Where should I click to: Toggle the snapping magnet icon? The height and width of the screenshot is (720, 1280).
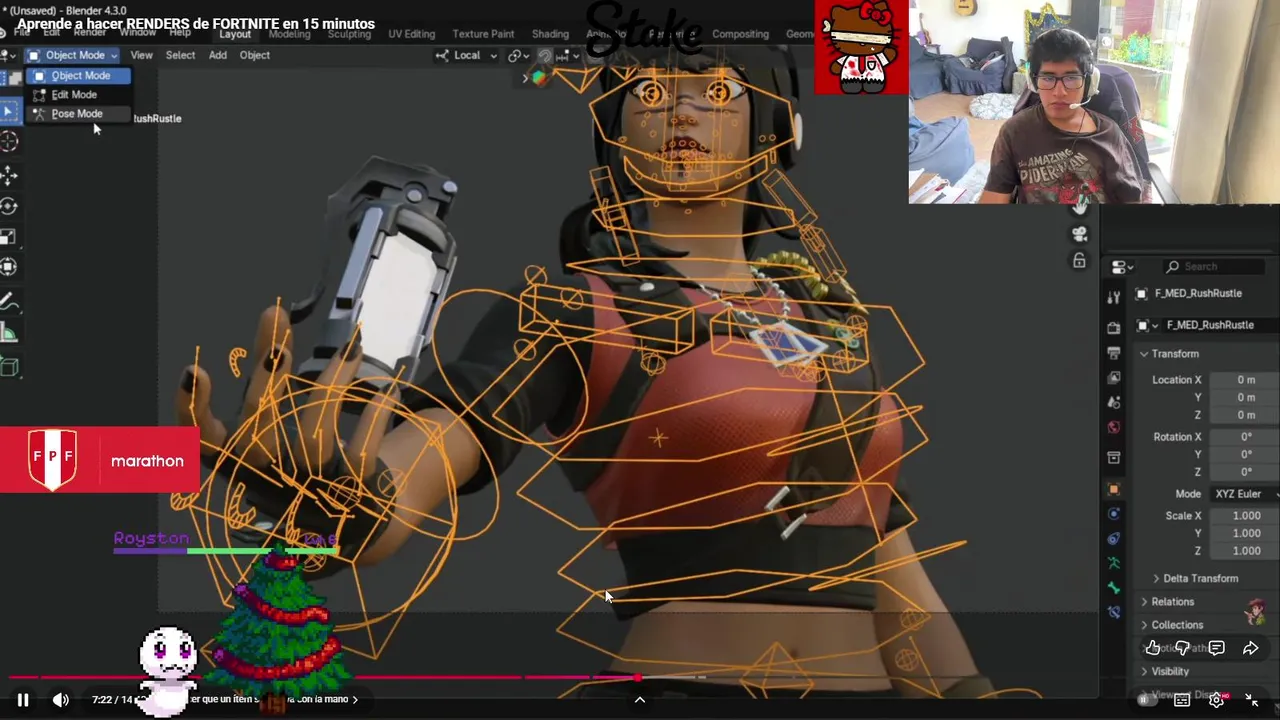tap(545, 55)
